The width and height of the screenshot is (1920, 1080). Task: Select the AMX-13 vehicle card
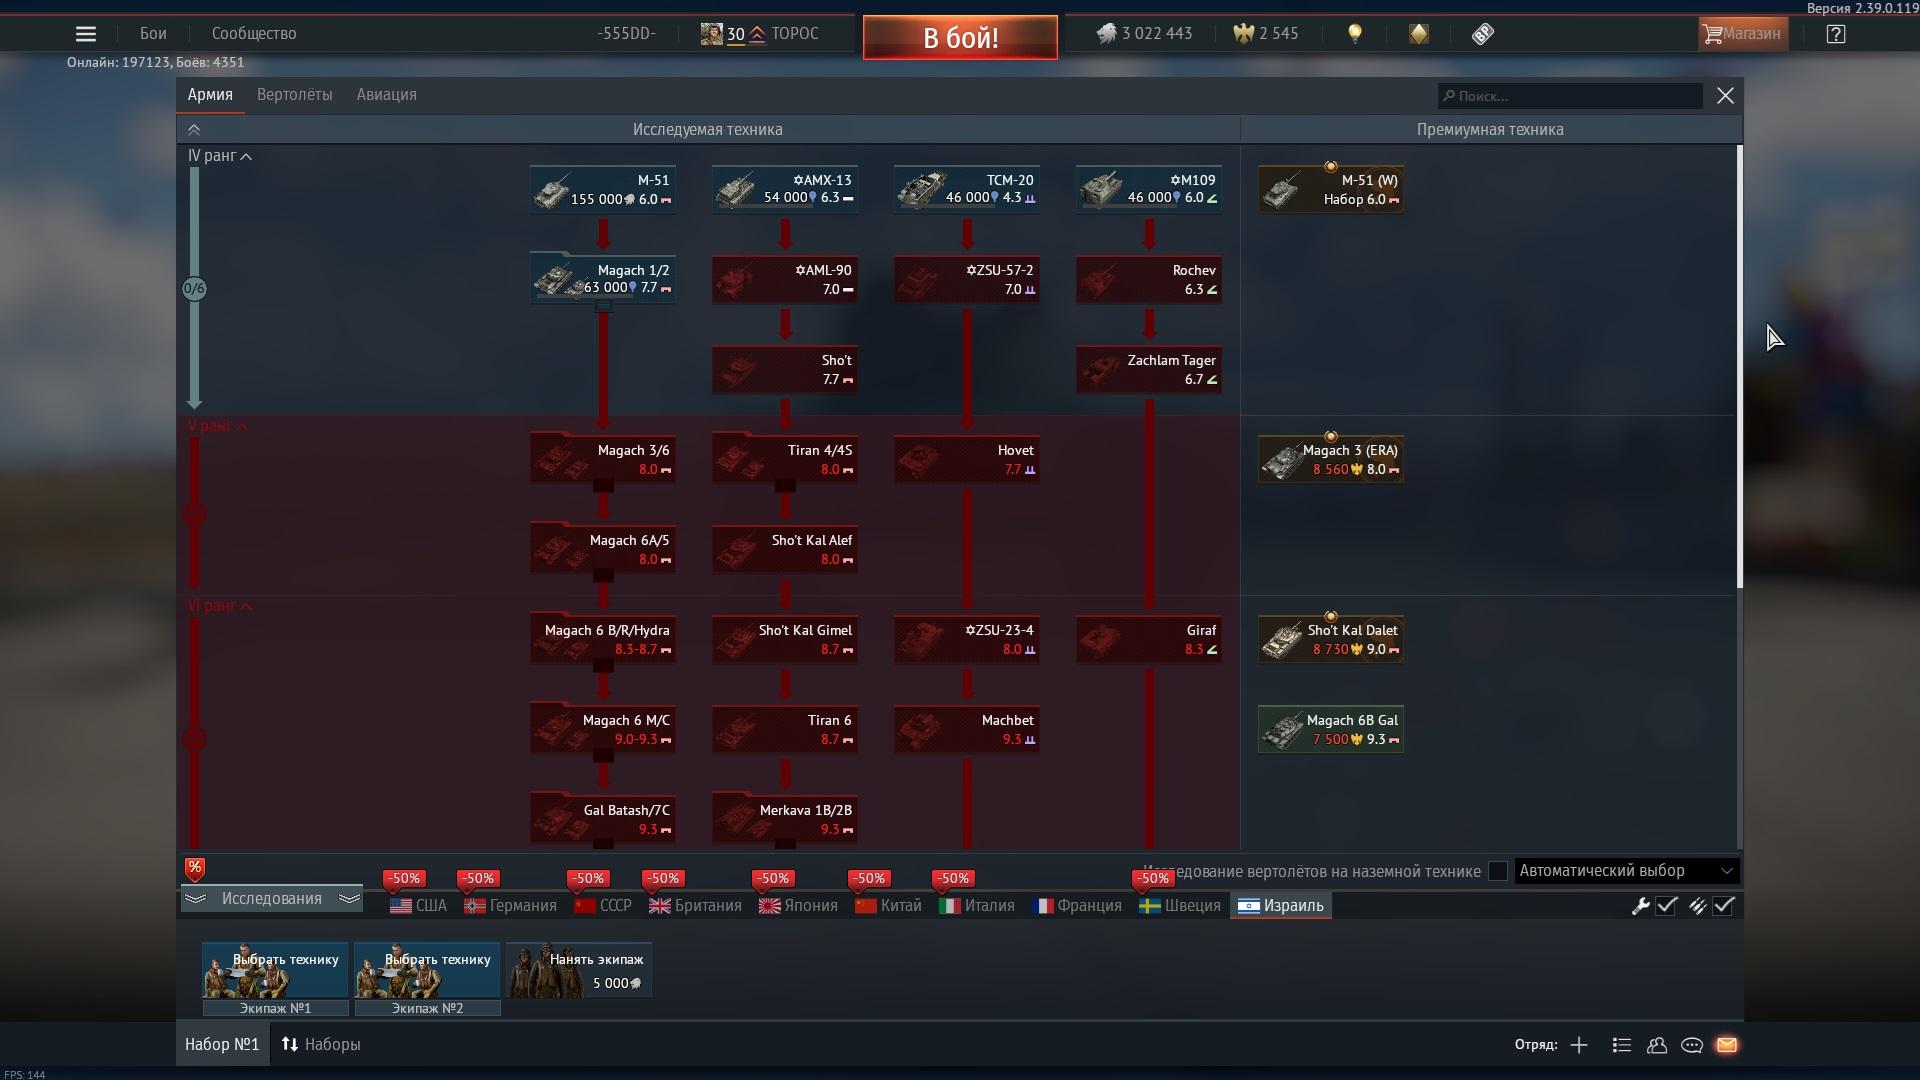(785, 189)
